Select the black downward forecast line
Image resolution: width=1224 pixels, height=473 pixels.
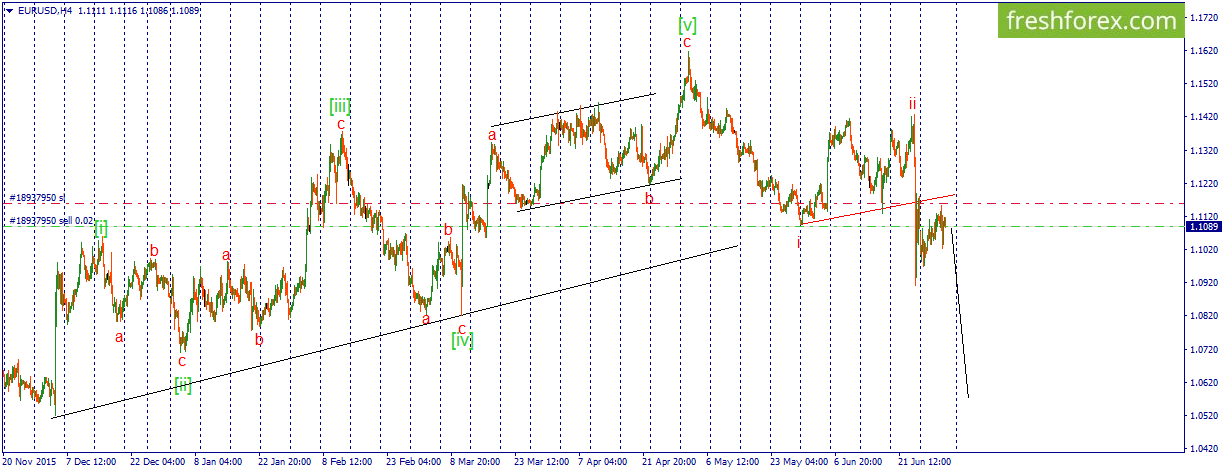coord(959,312)
